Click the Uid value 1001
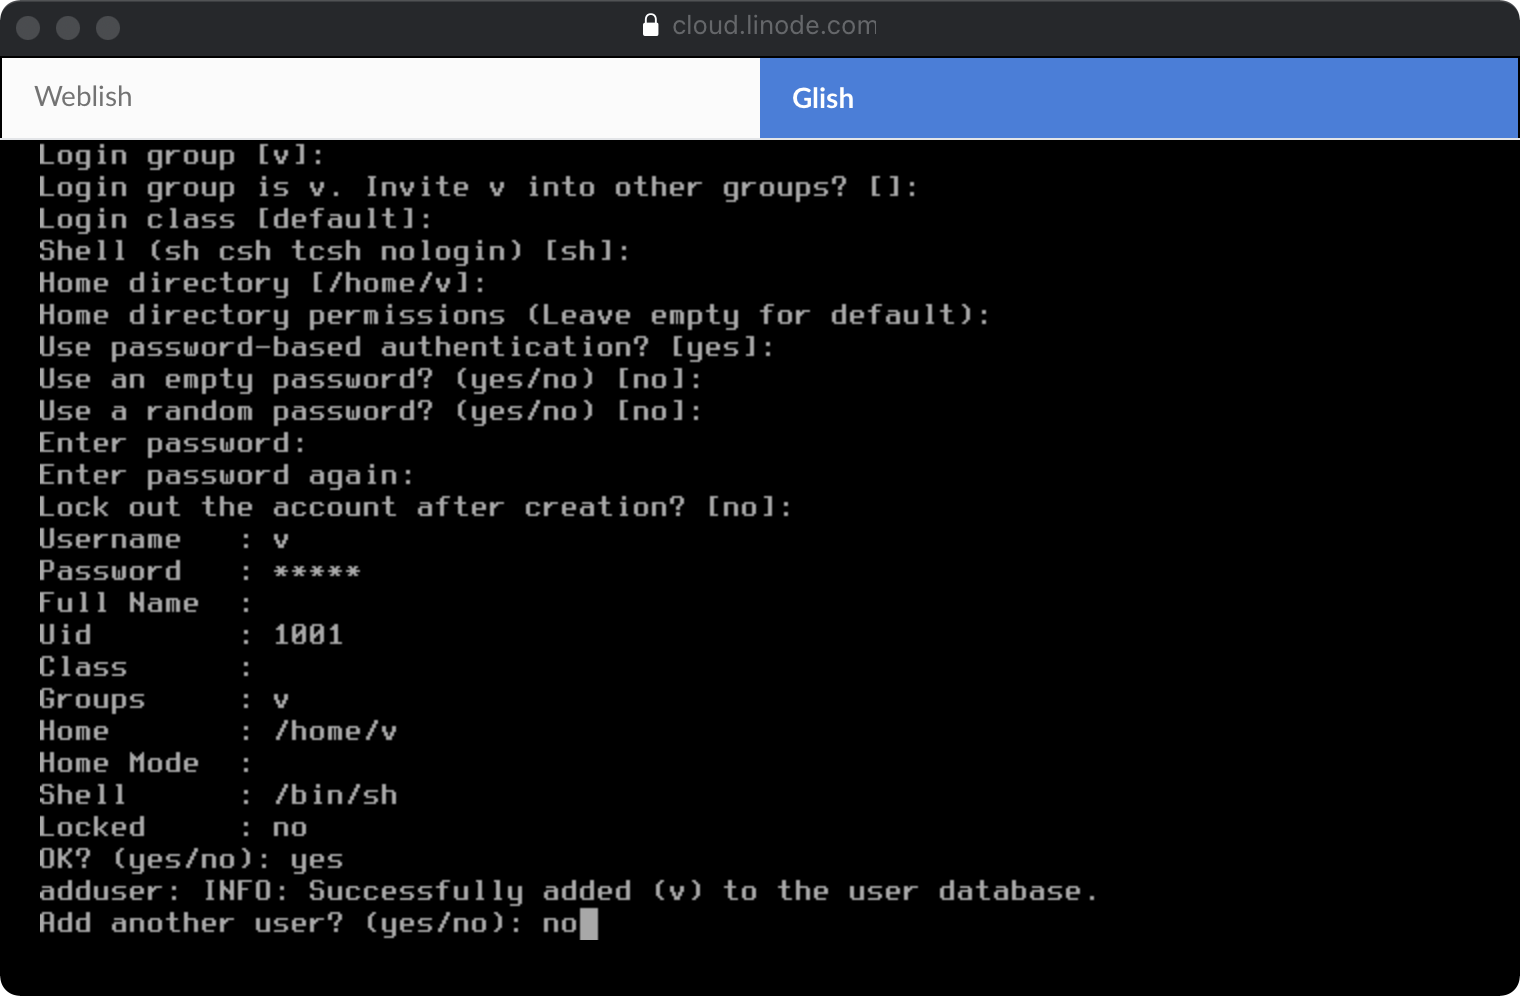The image size is (1520, 996). (308, 635)
